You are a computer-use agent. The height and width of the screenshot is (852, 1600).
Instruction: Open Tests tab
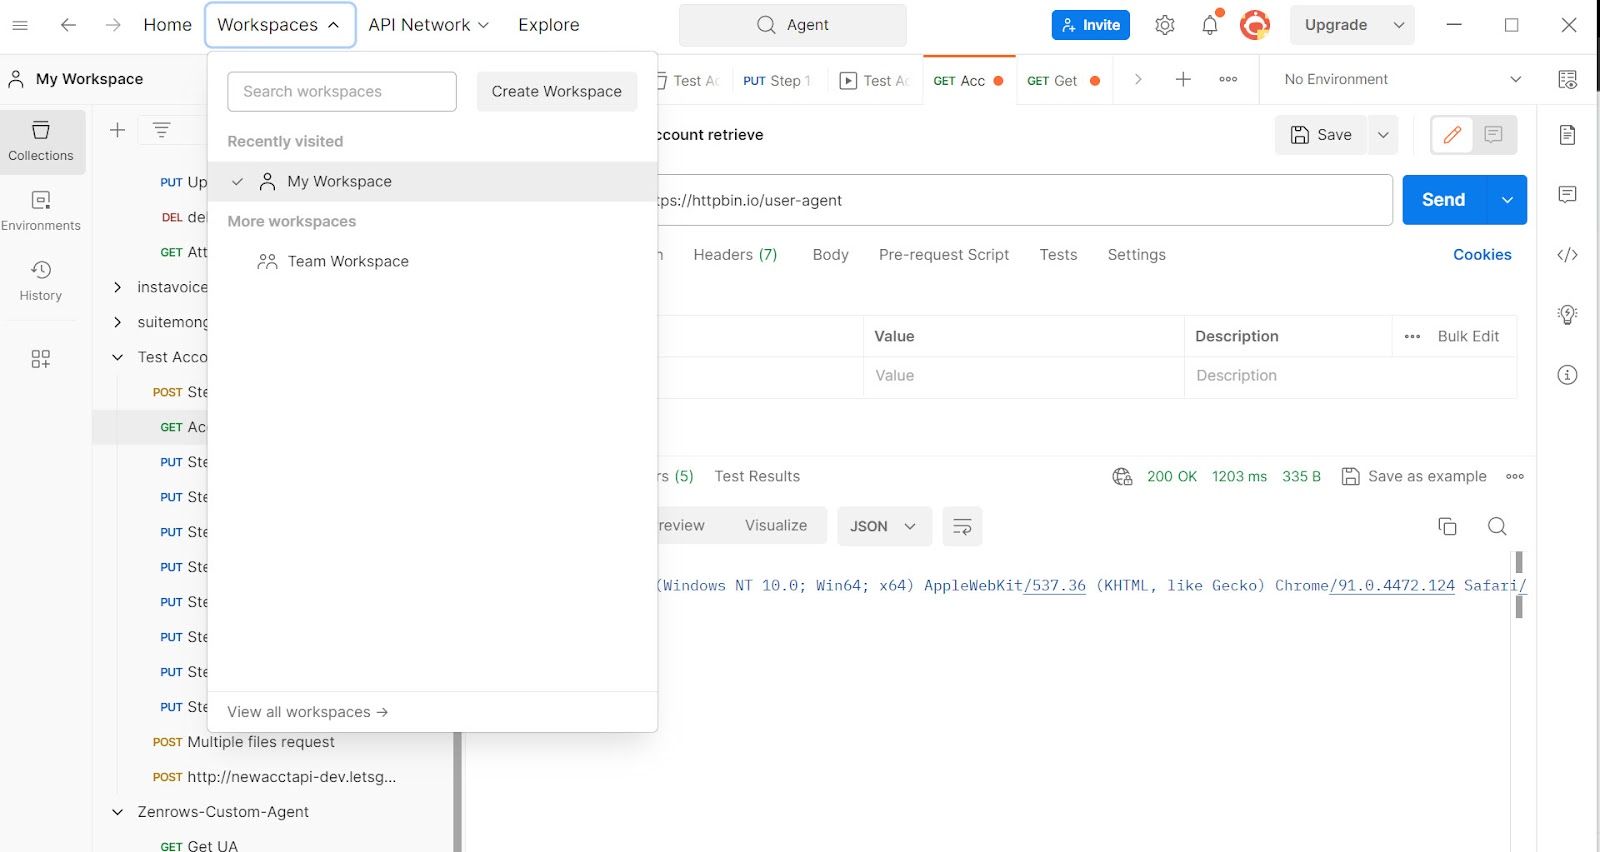point(1058,255)
